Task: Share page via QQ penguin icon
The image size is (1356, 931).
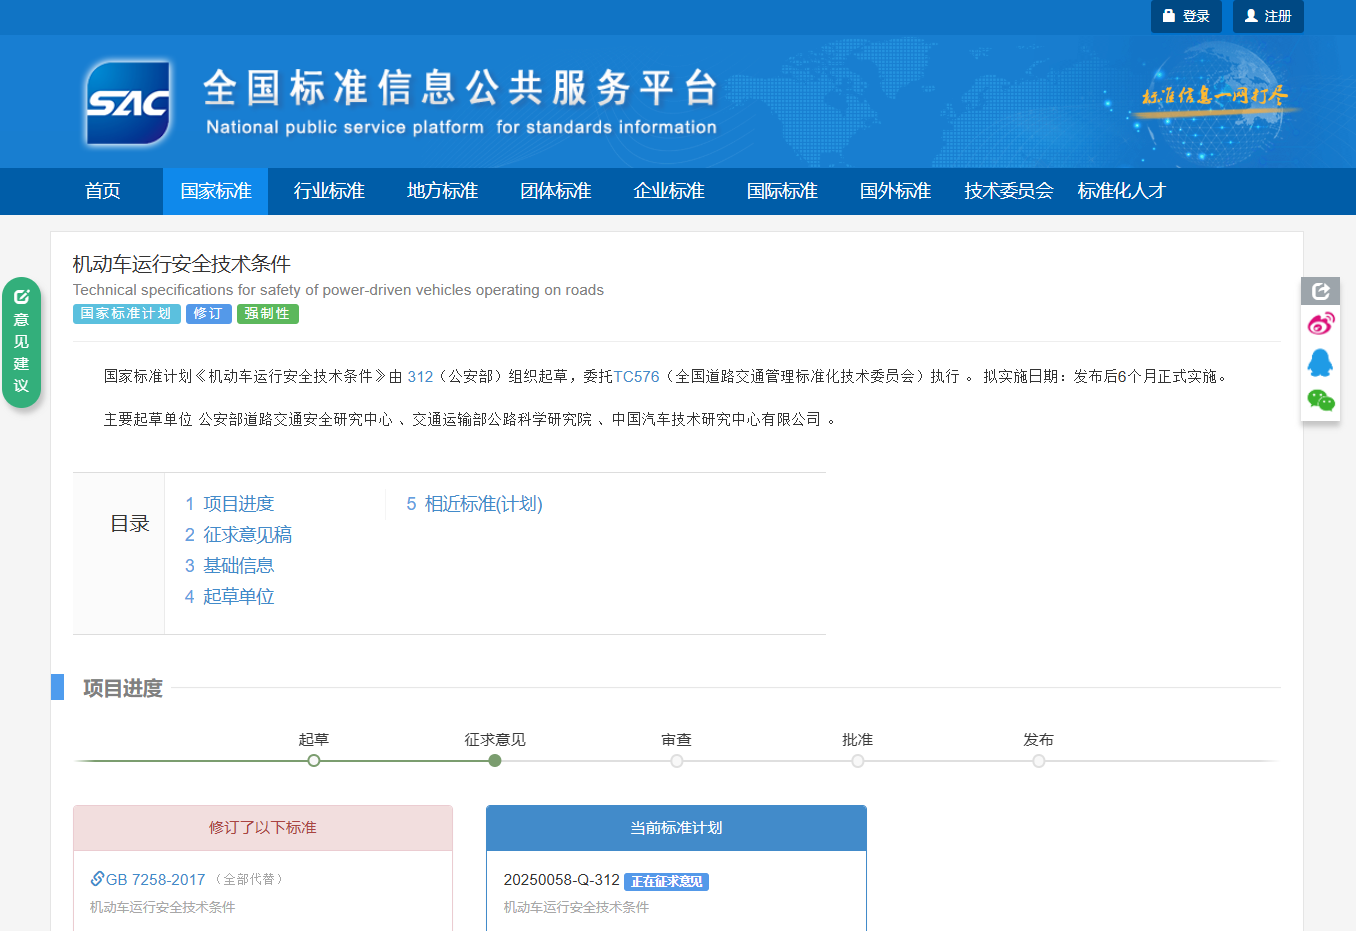Action: point(1320,362)
